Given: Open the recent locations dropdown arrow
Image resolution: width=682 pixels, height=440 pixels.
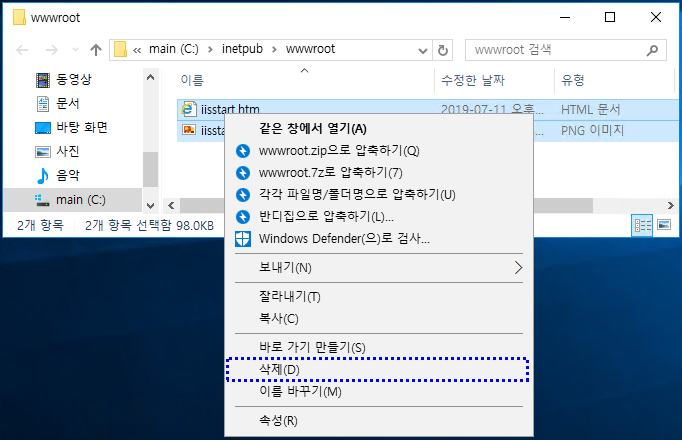Looking at the screenshot, I should coord(75,50).
